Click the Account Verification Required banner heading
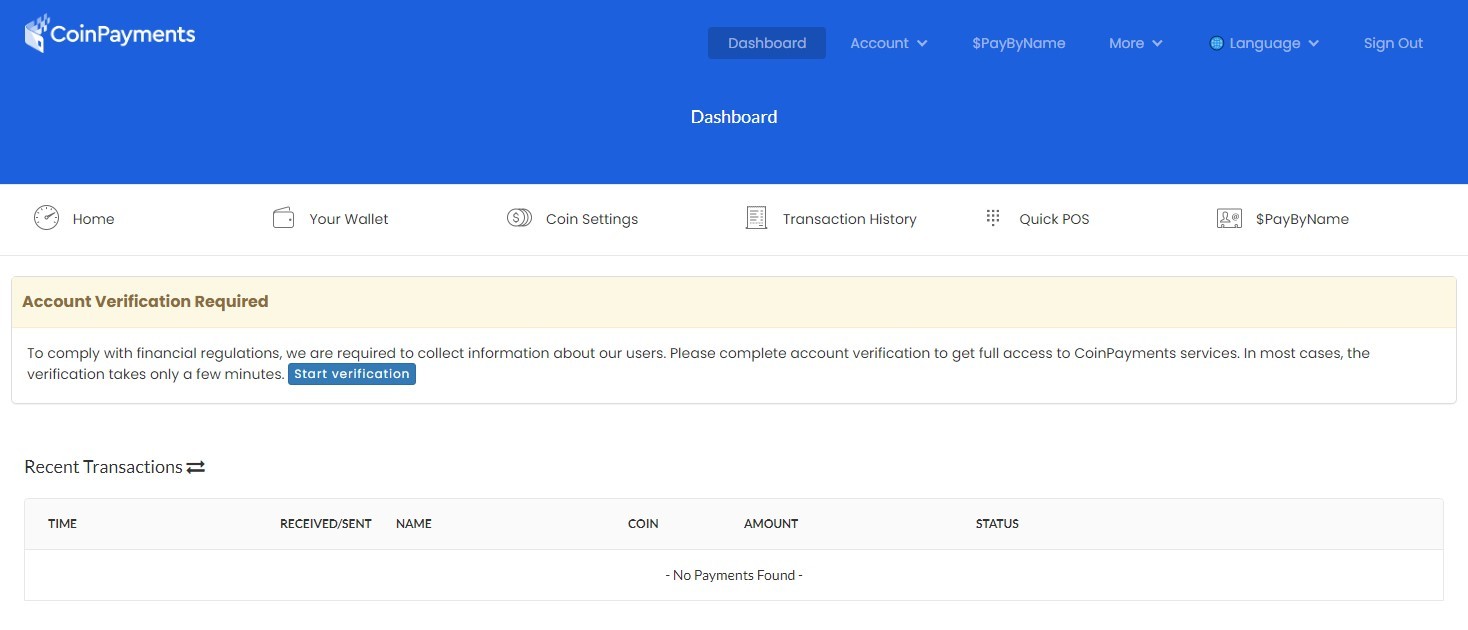The image size is (1468, 630). click(x=145, y=301)
